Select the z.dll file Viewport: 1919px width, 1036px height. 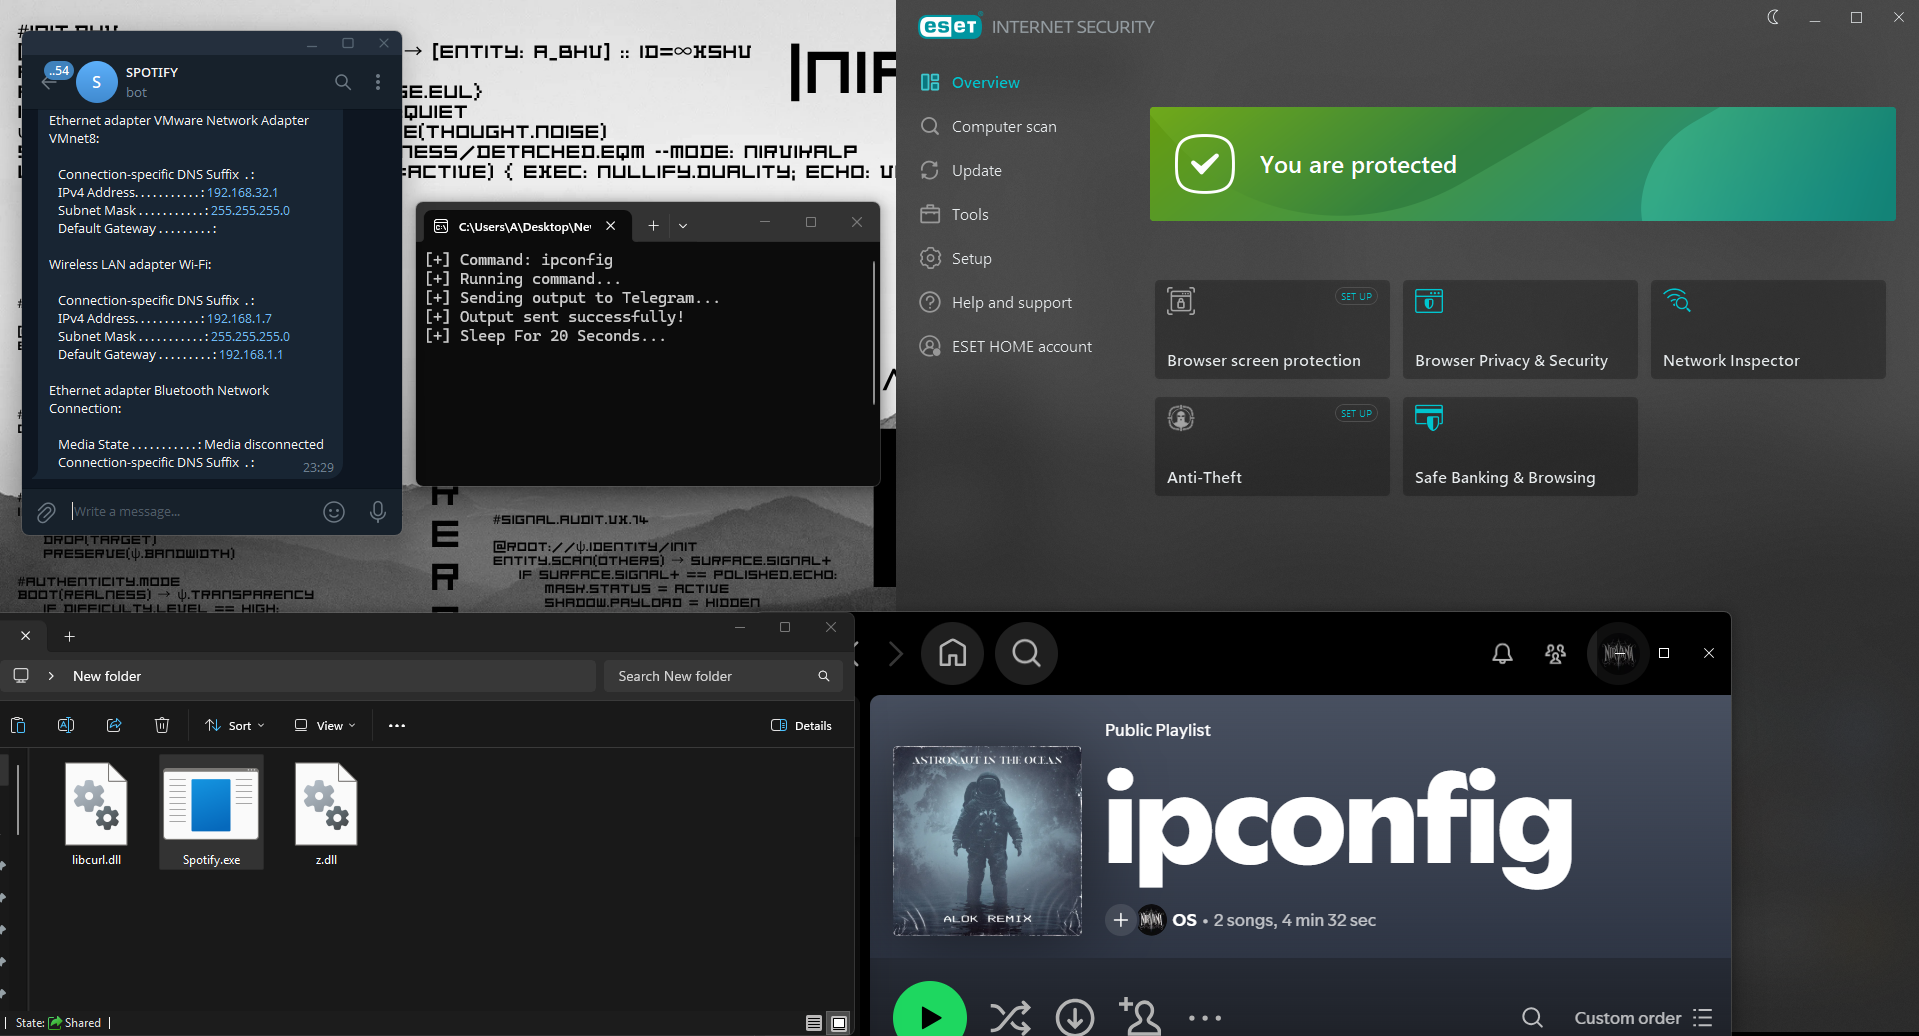point(326,812)
